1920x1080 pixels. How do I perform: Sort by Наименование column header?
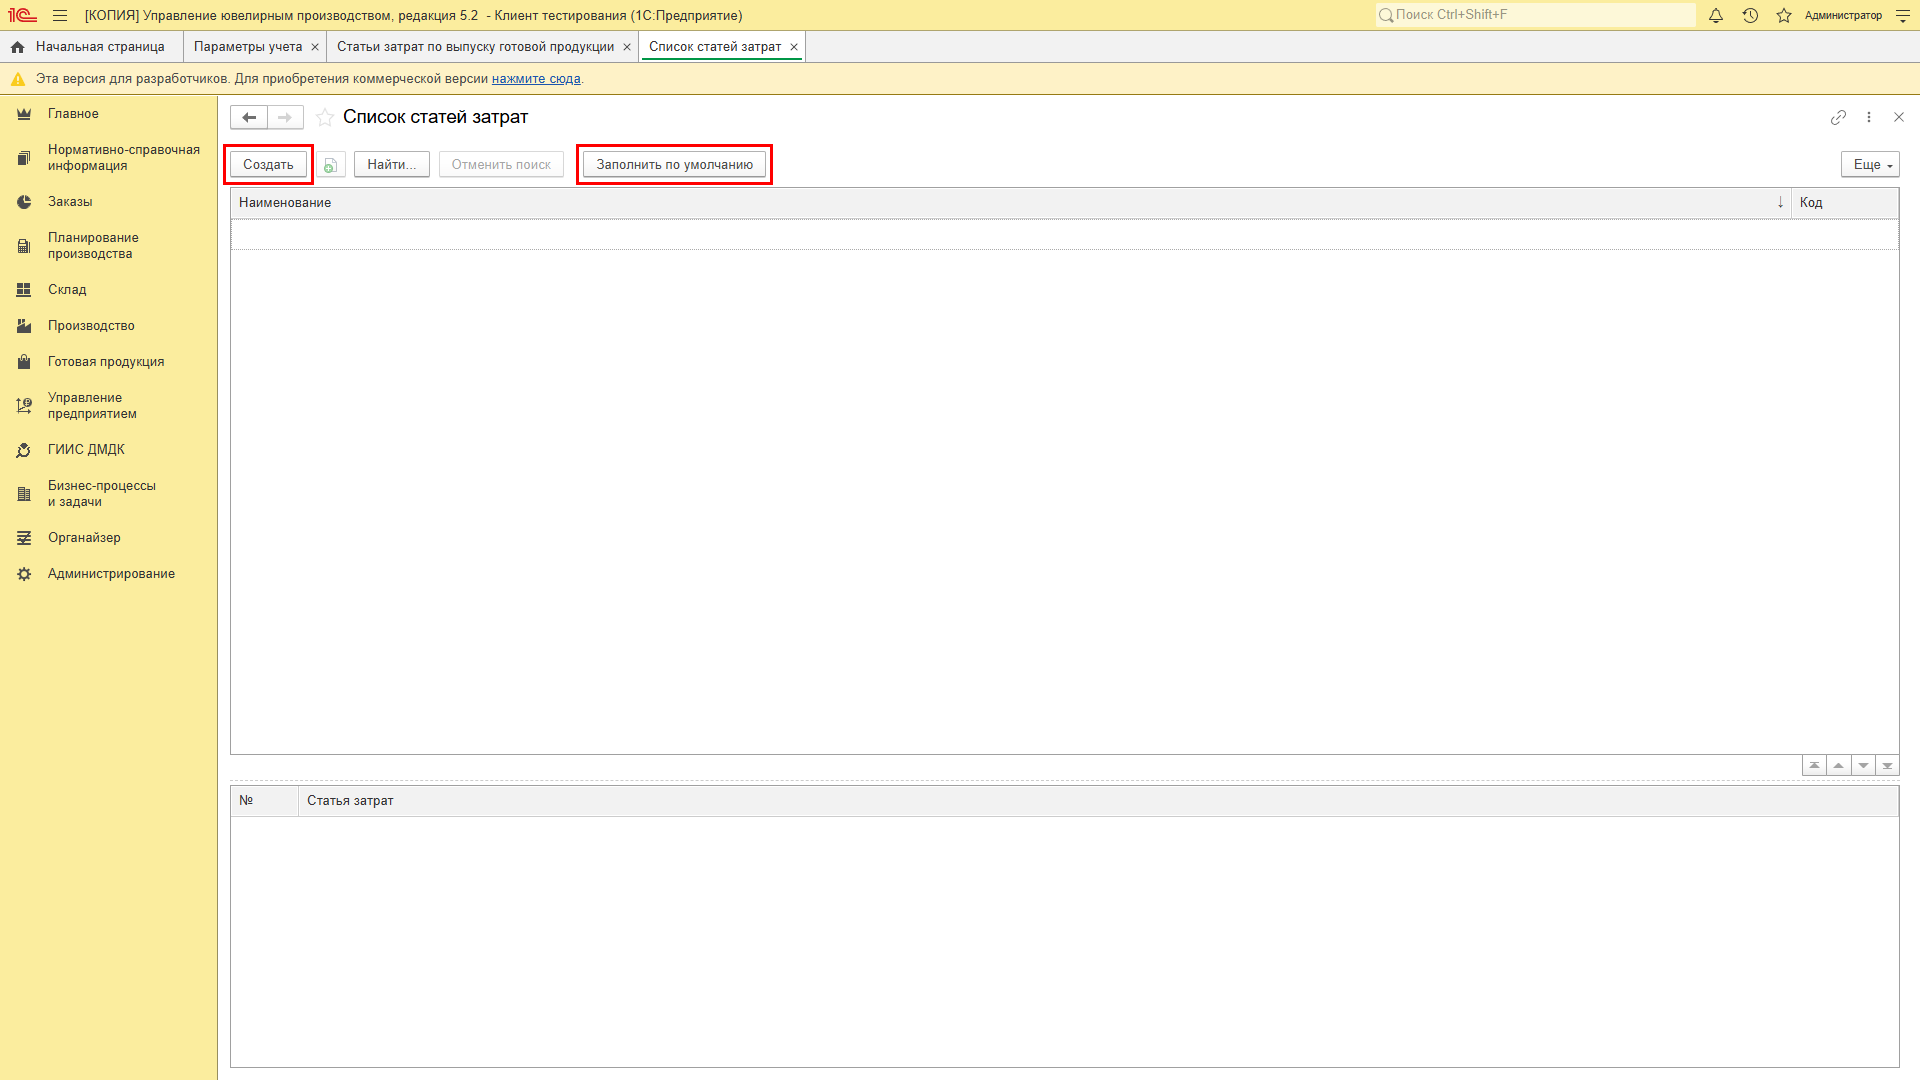tap(1011, 203)
